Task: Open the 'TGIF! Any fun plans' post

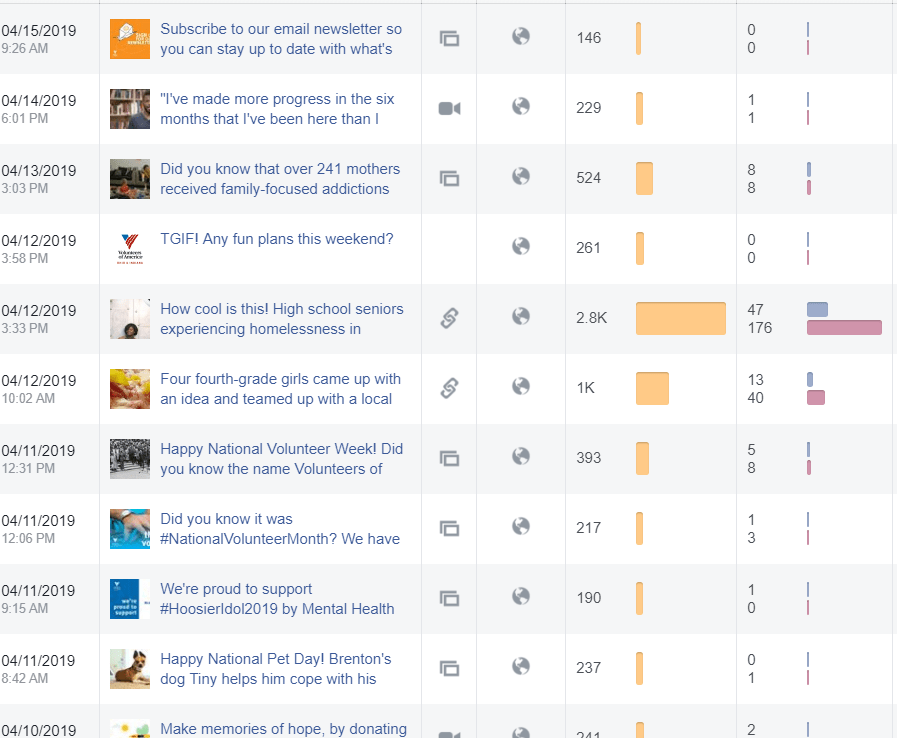Action: 276,239
